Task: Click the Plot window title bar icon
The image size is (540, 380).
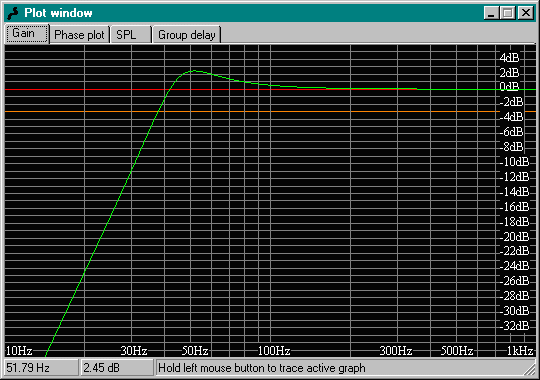Action: coord(13,13)
